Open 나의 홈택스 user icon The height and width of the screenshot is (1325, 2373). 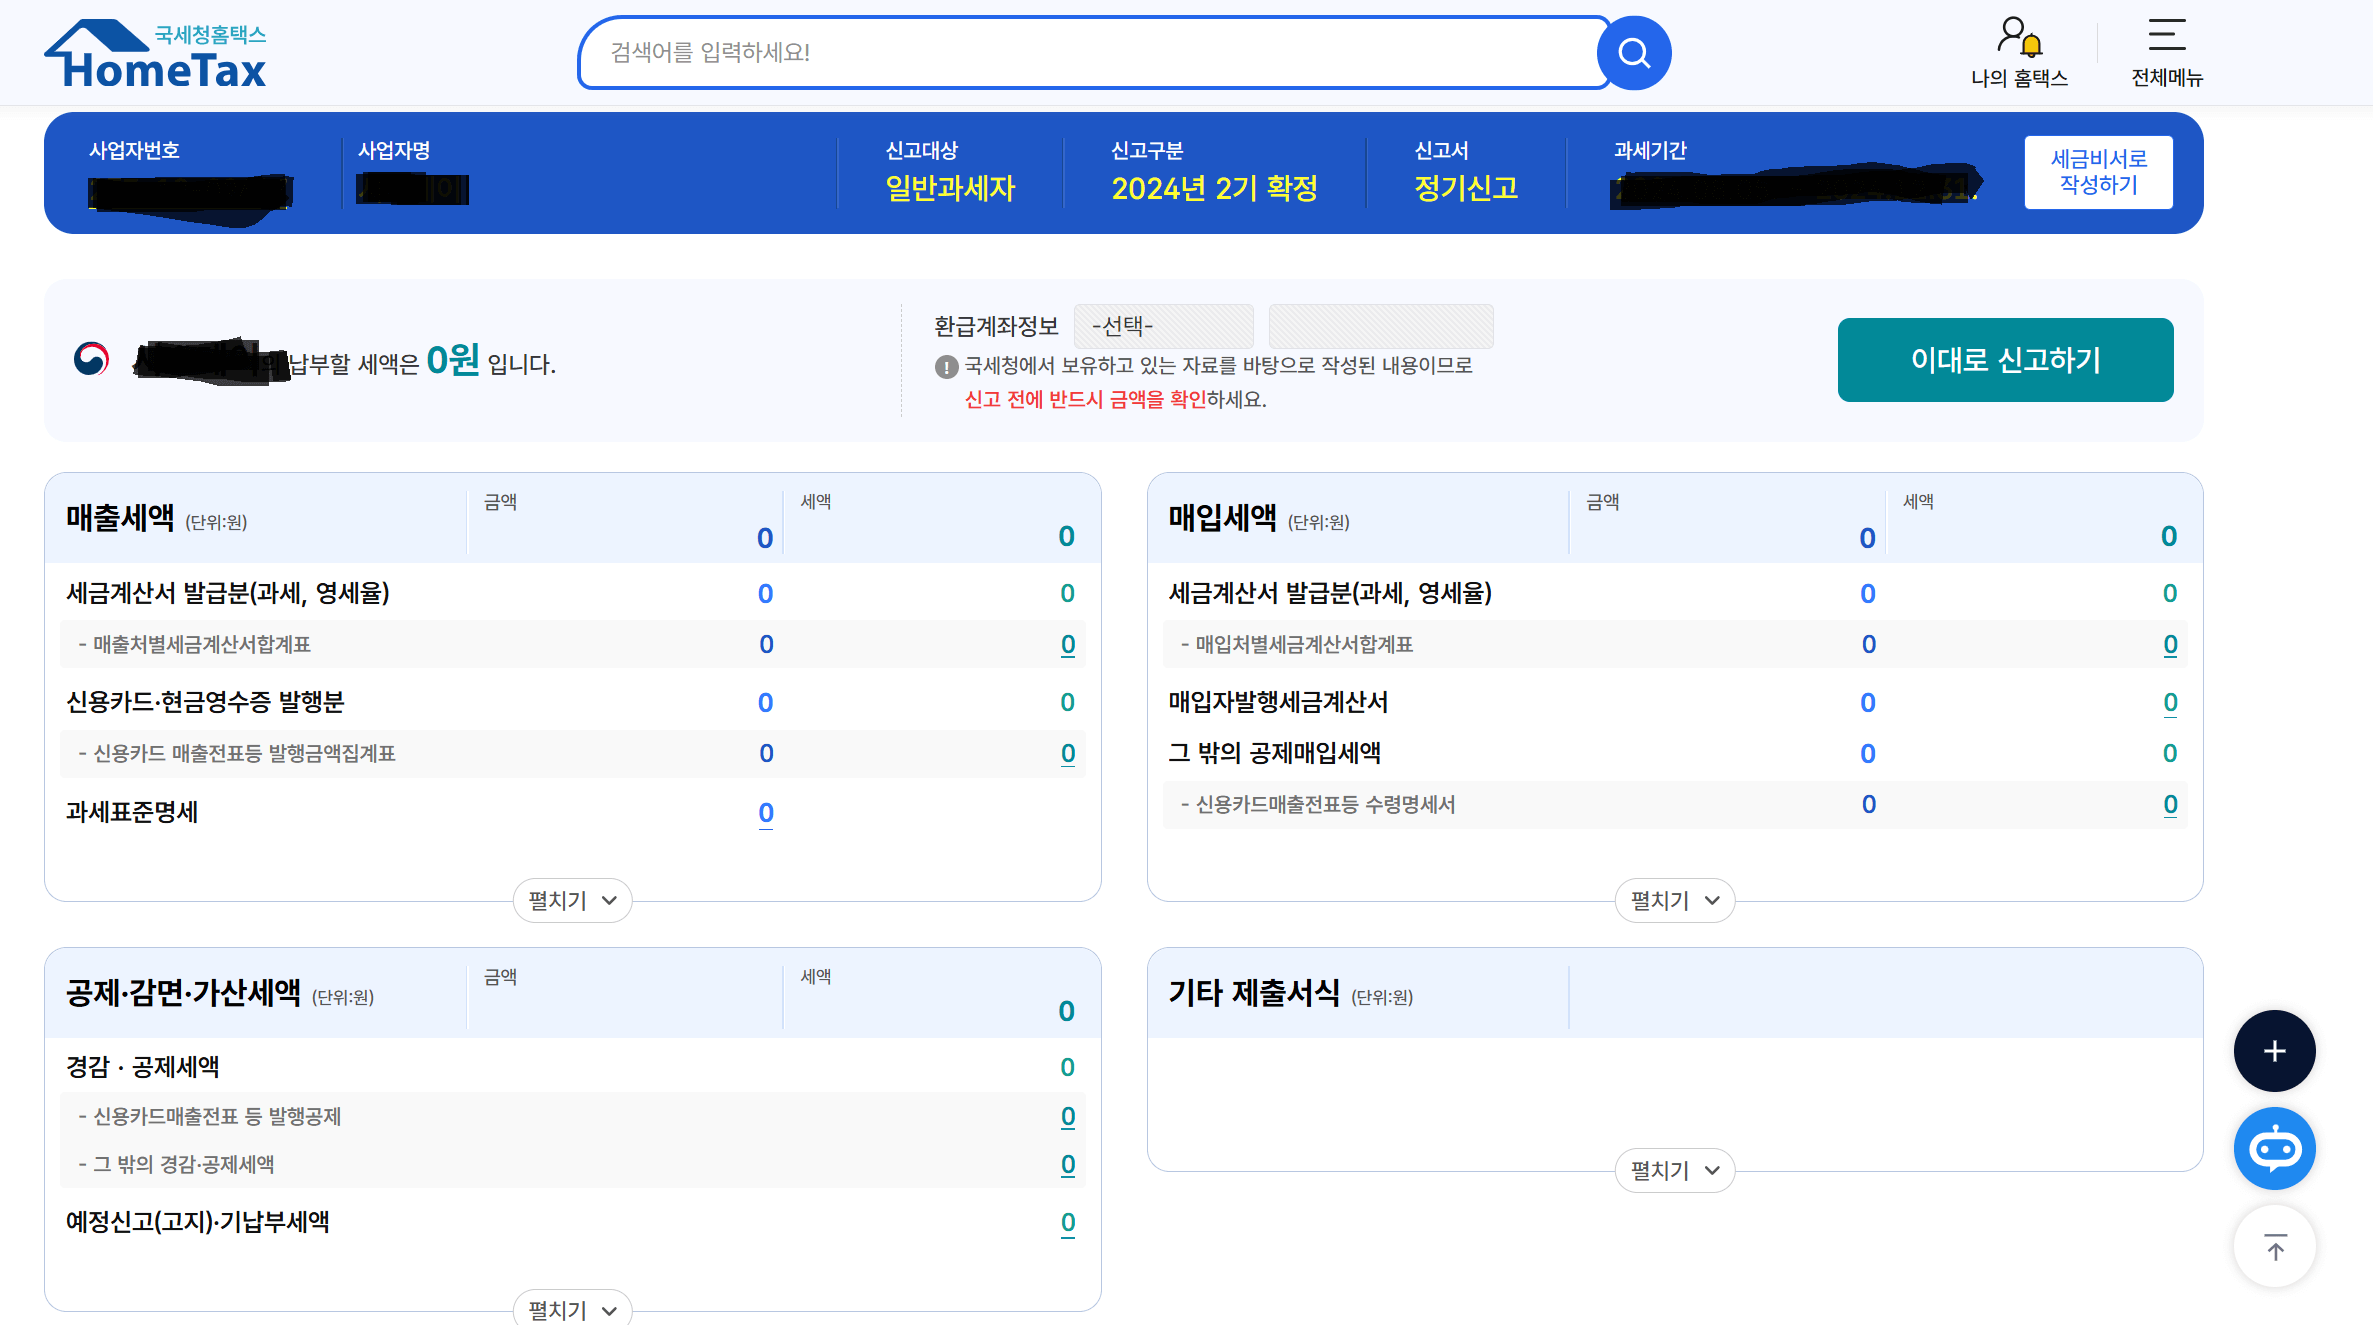pos(2018,37)
